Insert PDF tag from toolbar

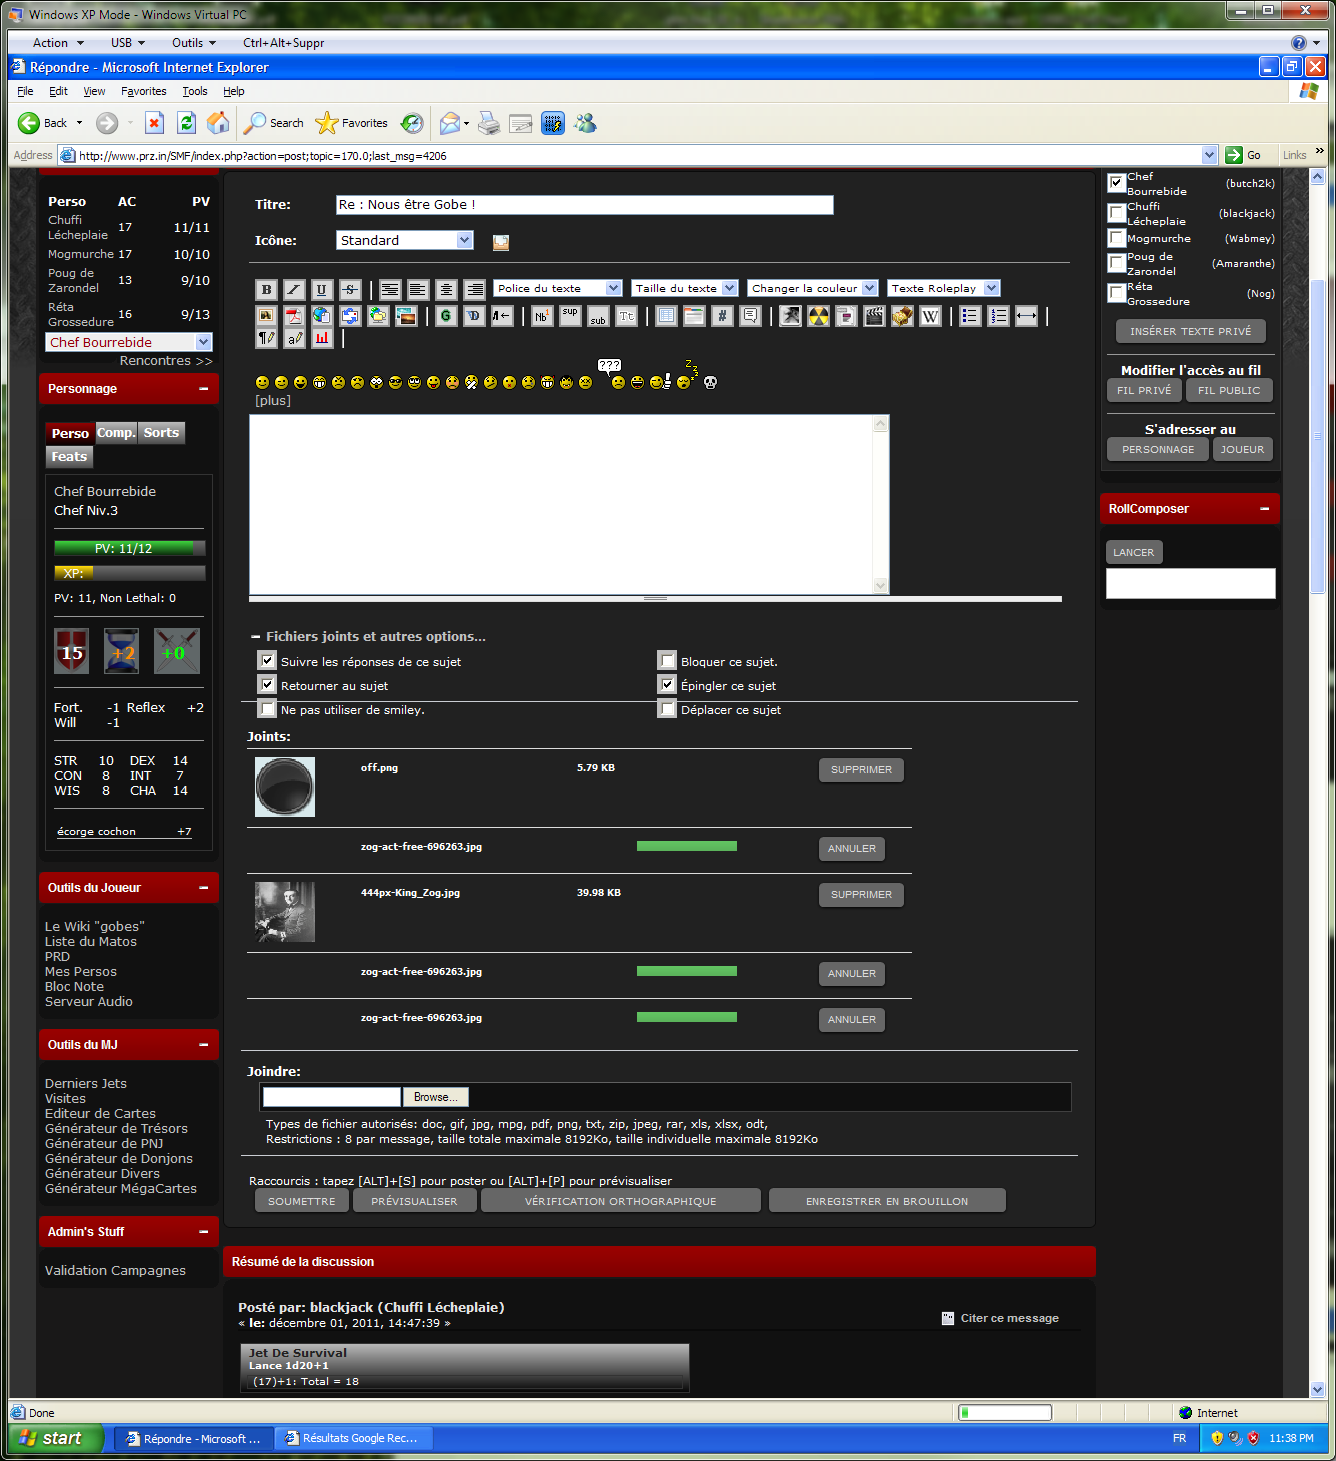(x=294, y=316)
